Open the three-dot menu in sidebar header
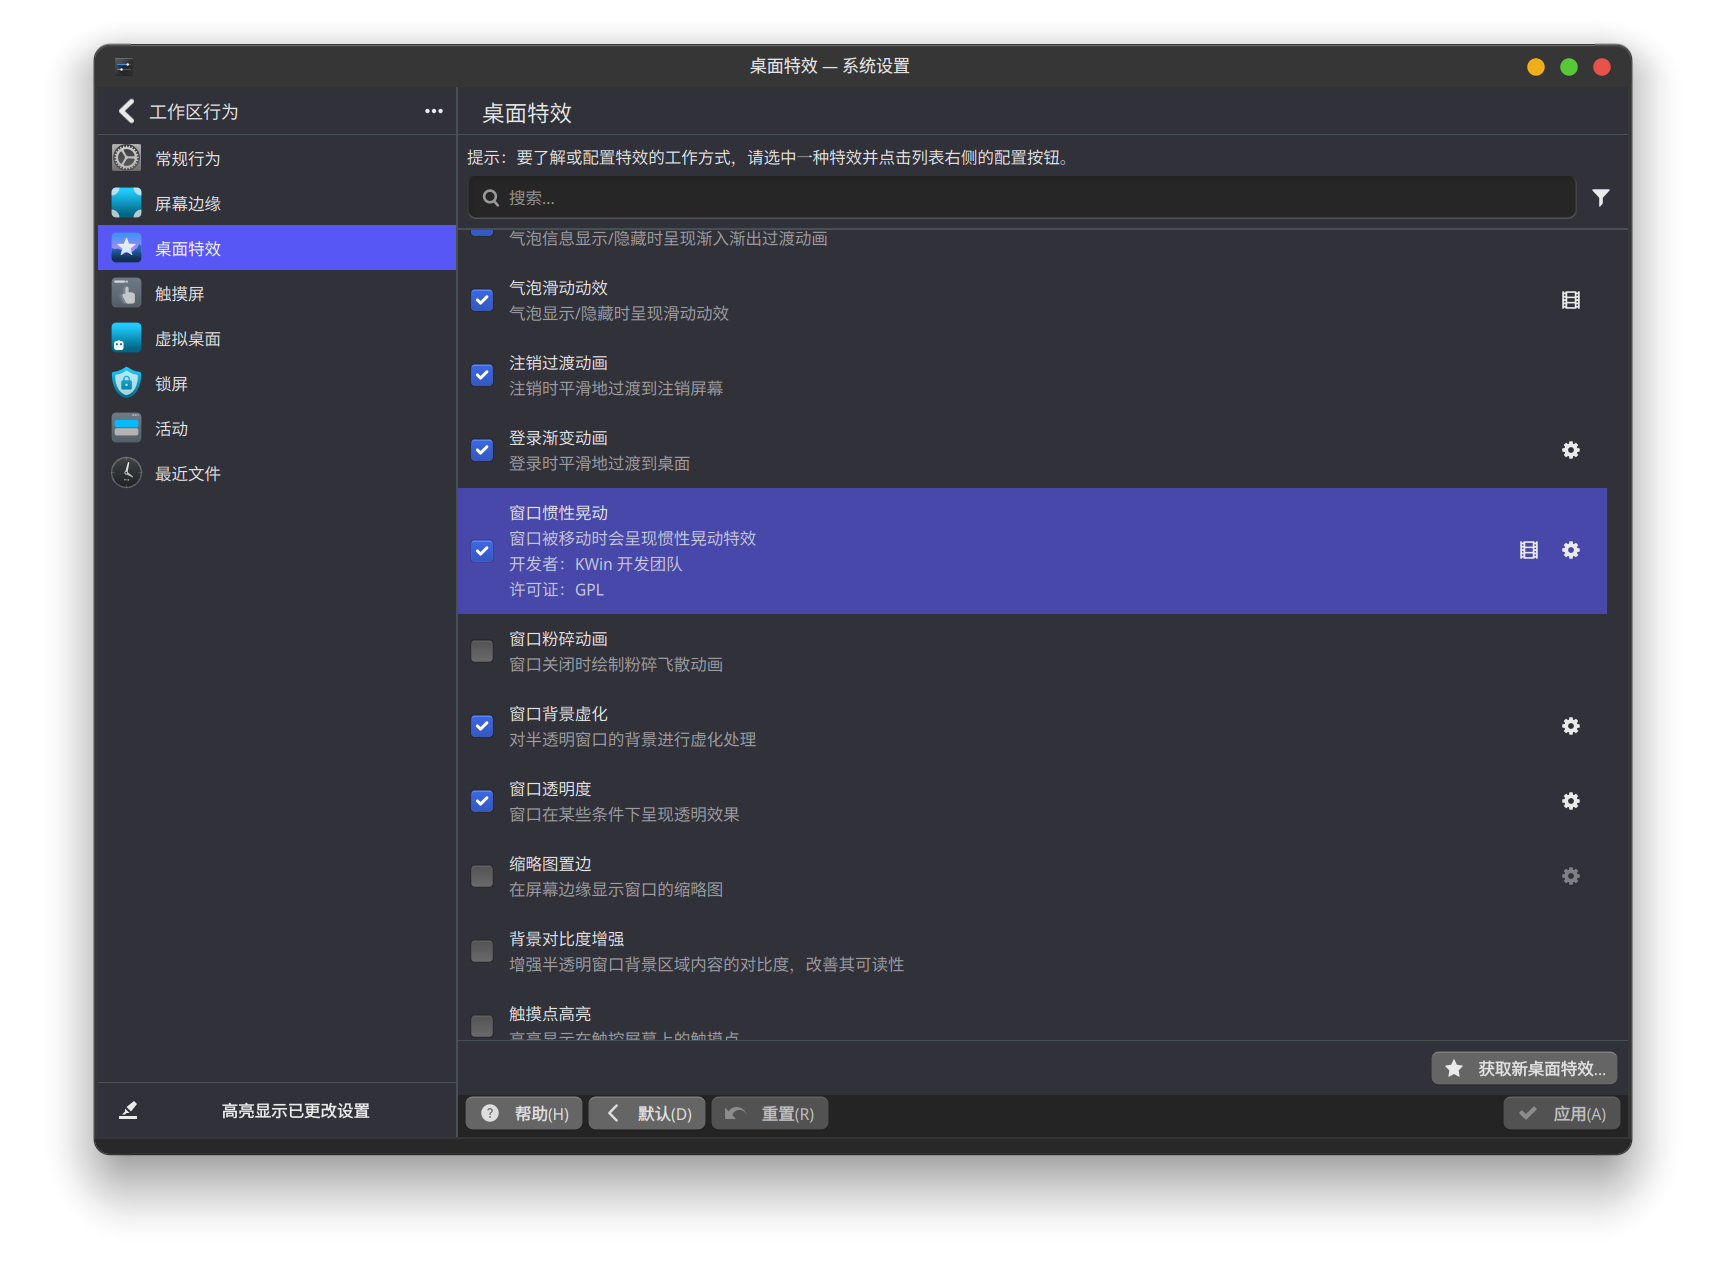This screenshot has height=1261, width=1726. [x=433, y=111]
